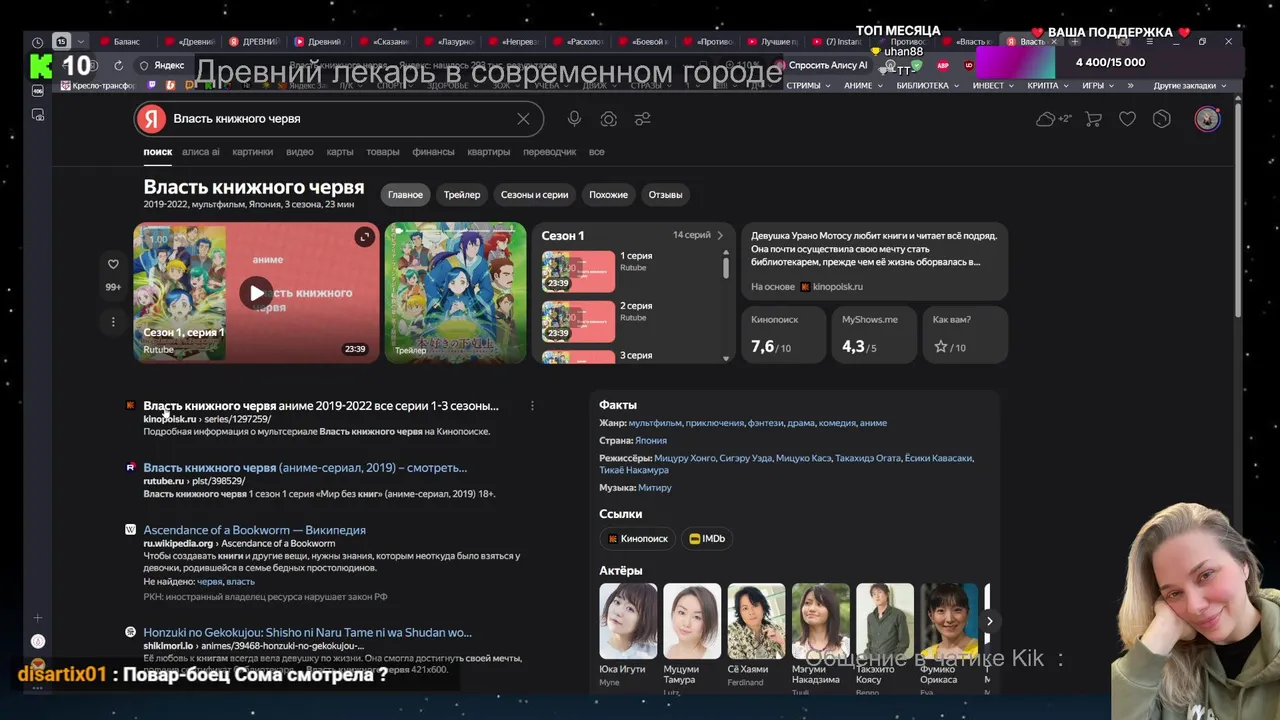
Task: Select the Похожие chip
Action: pyautogui.click(x=608, y=194)
